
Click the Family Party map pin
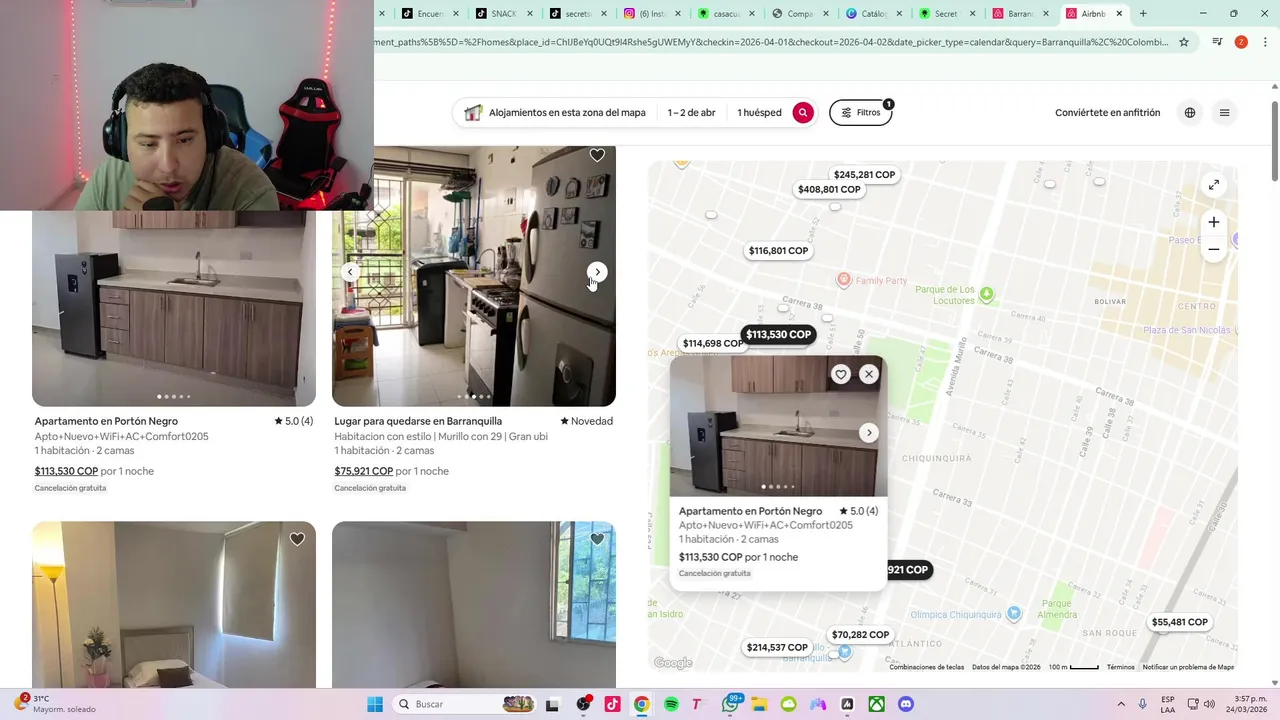coord(843,281)
